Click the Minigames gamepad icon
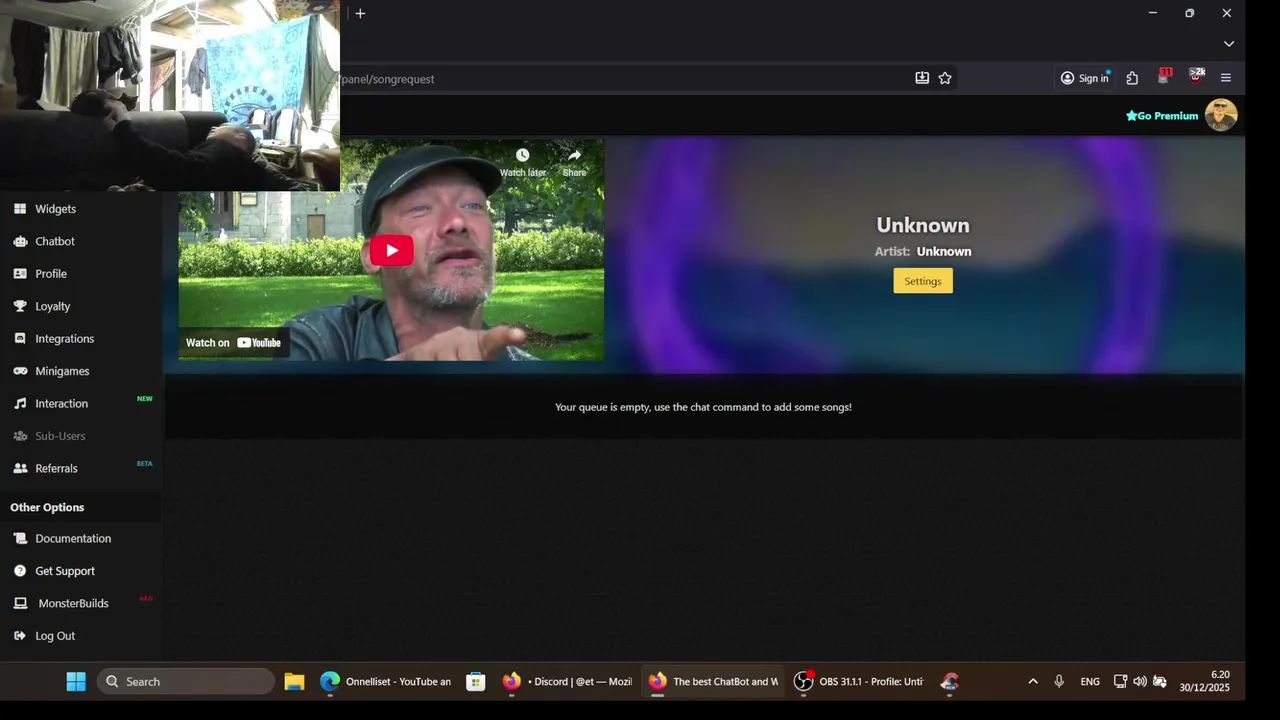The height and width of the screenshot is (720, 1280). click(20, 371)
